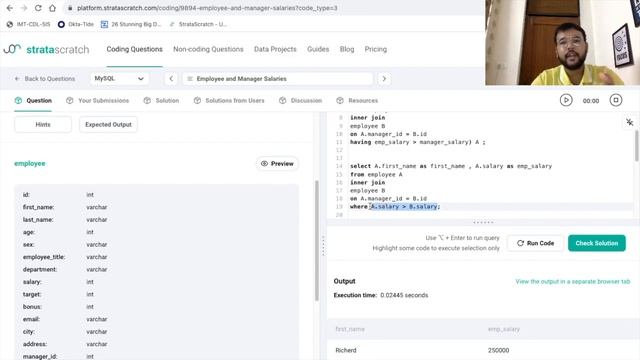The width and height of the screenshot is (640, 360).
Task: Open the Okta-Tide bookmark
Action: [x=76, y=24]
